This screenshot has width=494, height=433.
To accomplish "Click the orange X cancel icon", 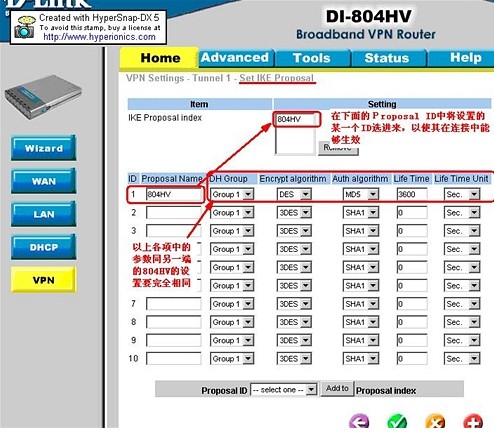I will [x=435, y=421].
